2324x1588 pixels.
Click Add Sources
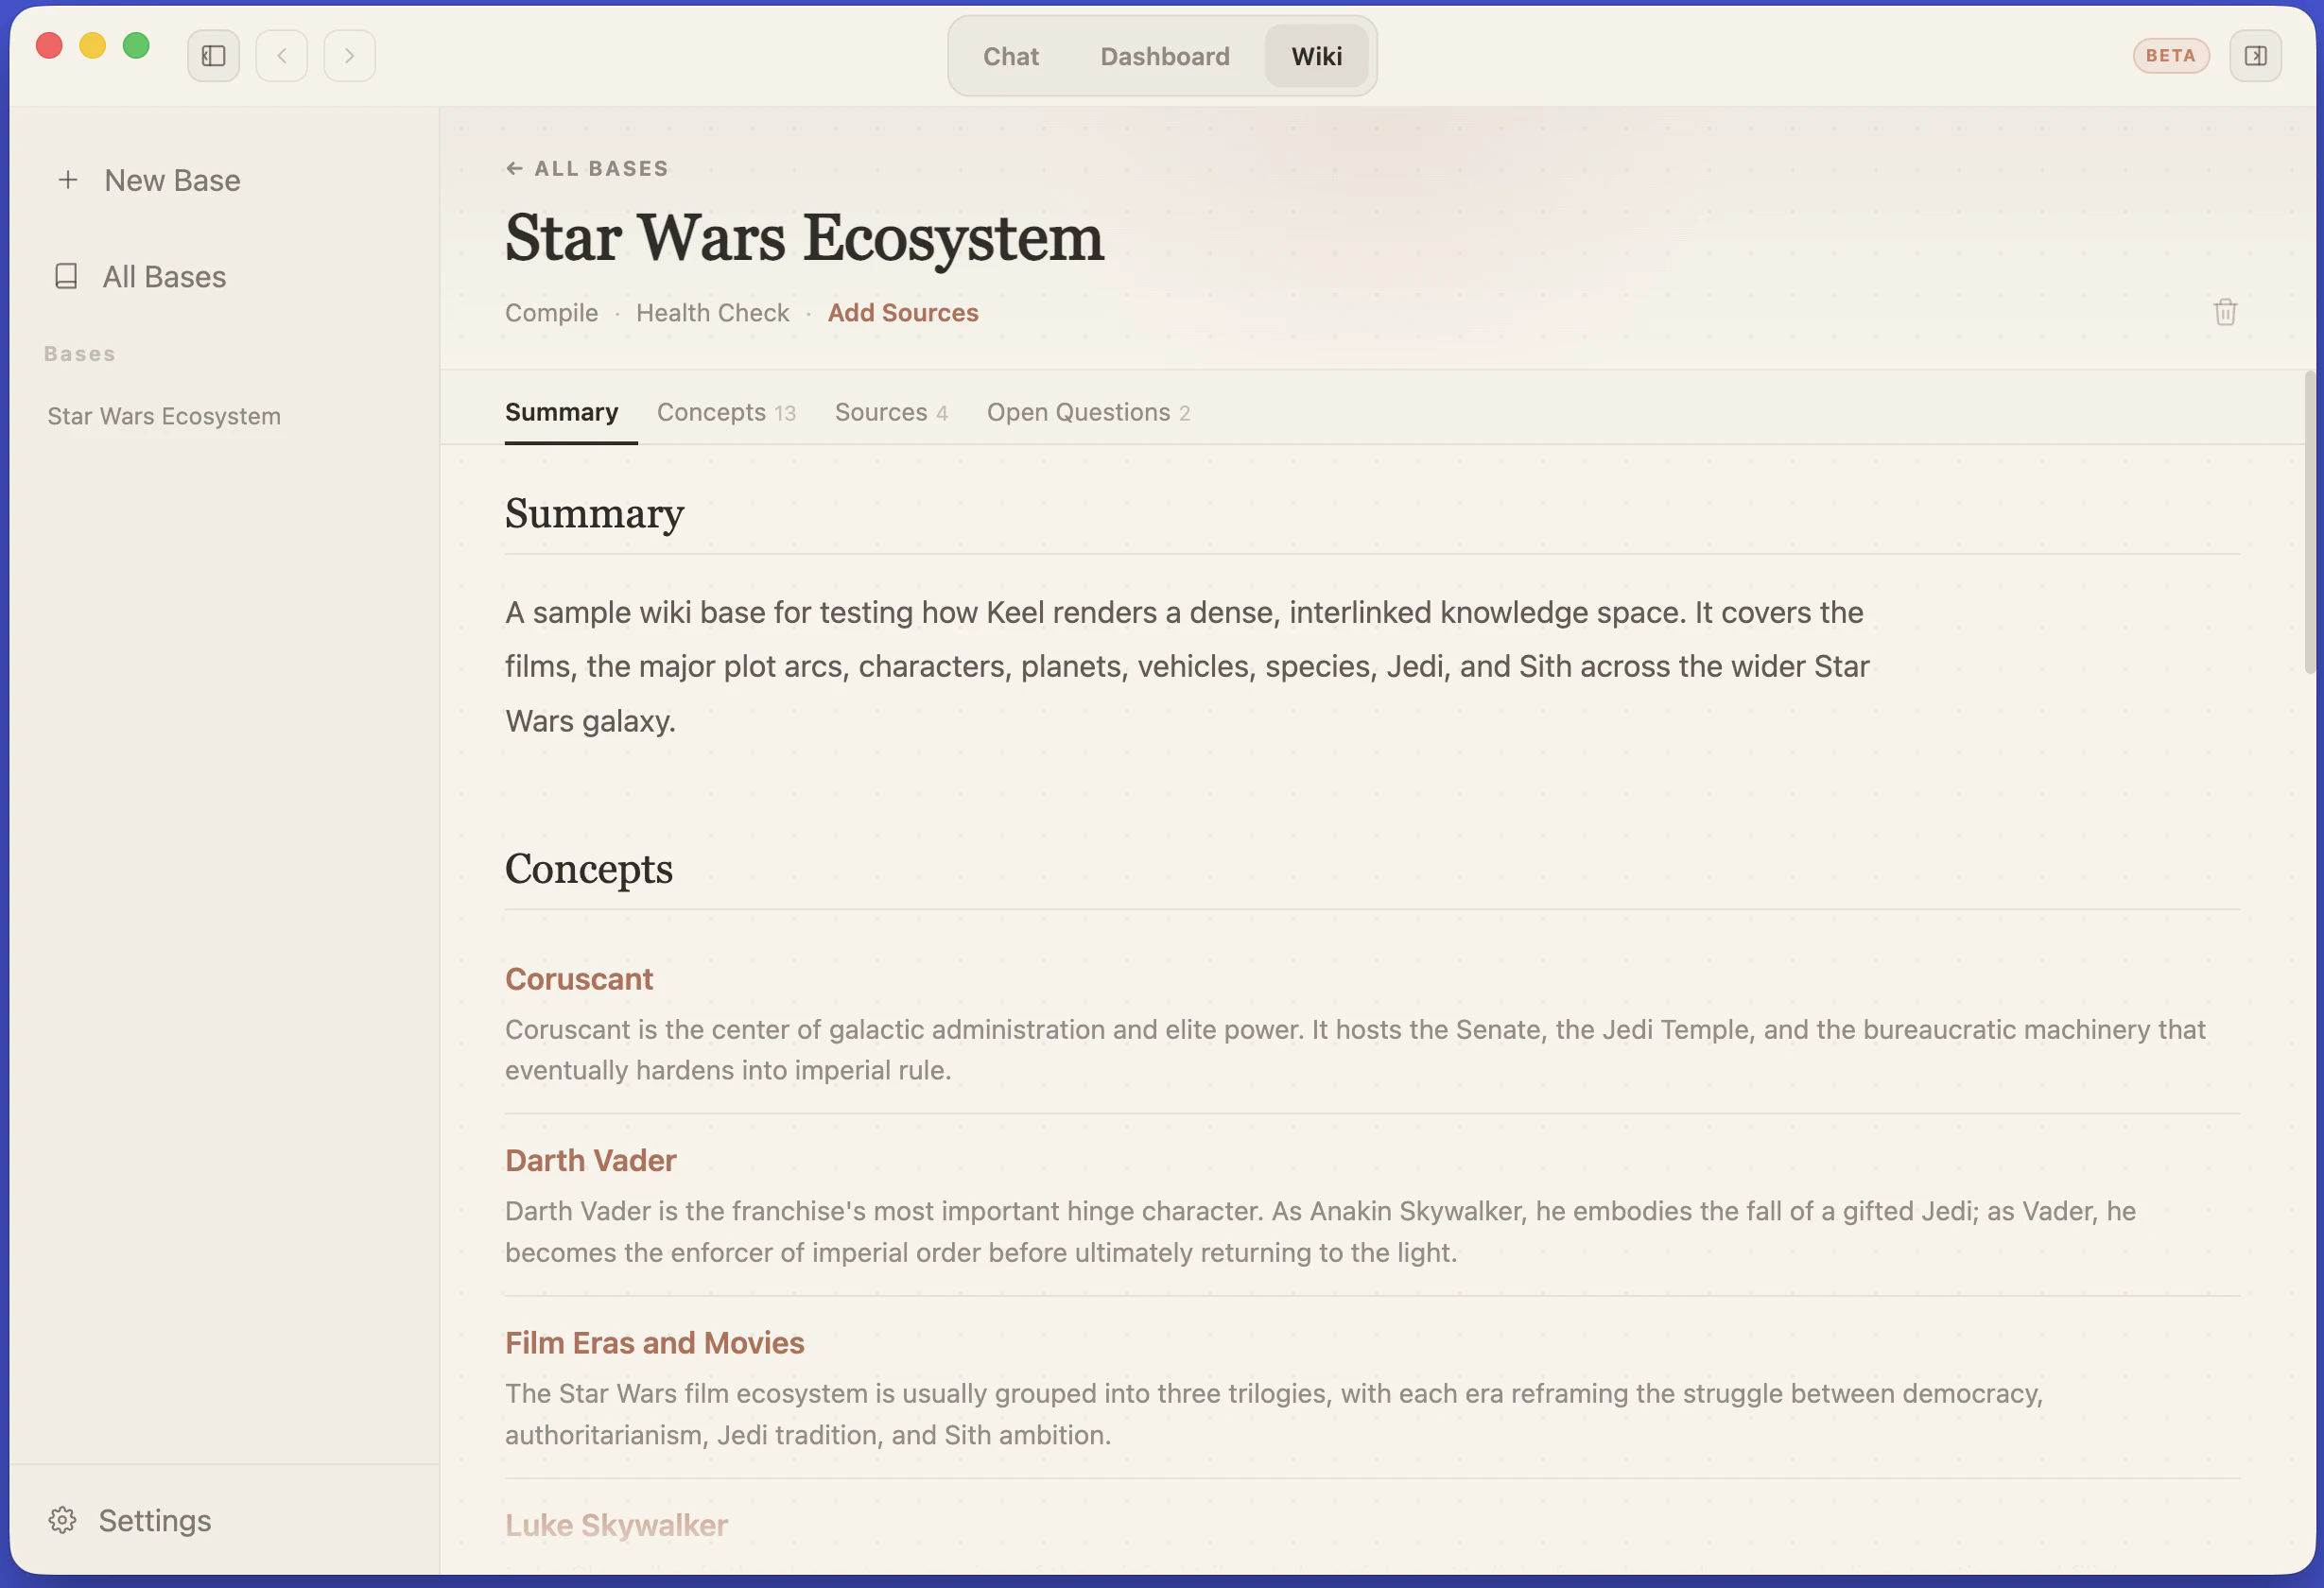(903, 313)
